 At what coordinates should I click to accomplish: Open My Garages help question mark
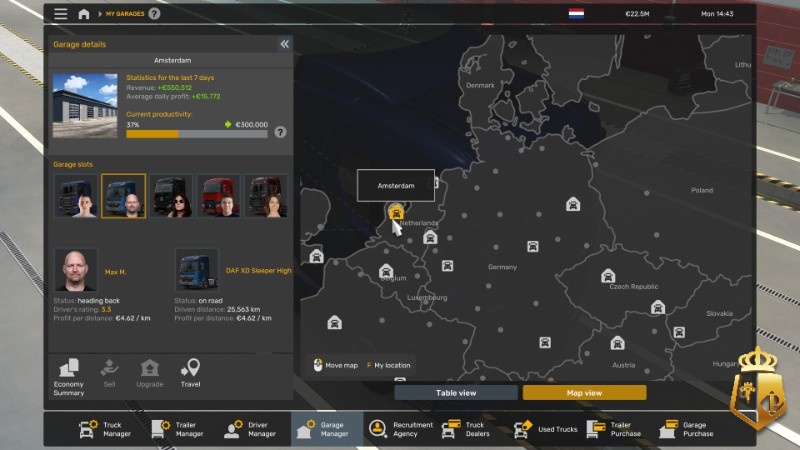154,14
